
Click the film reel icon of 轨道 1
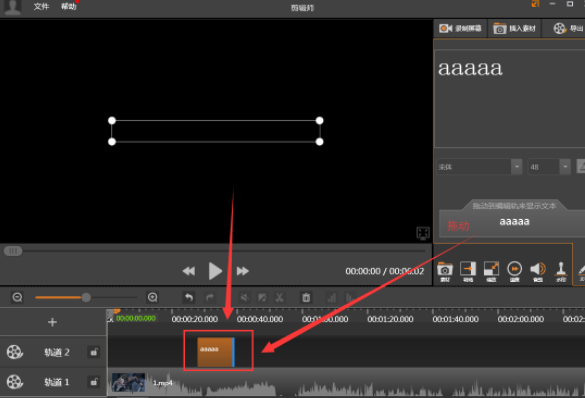15,382
